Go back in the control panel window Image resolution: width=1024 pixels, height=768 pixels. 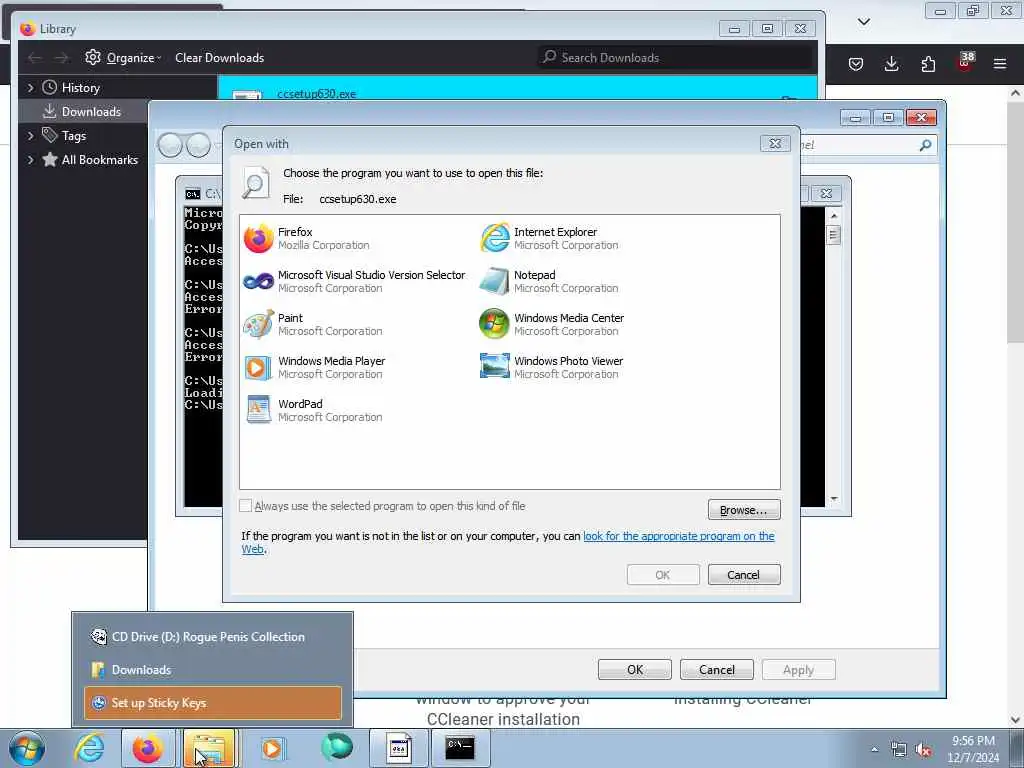[170, 145]
